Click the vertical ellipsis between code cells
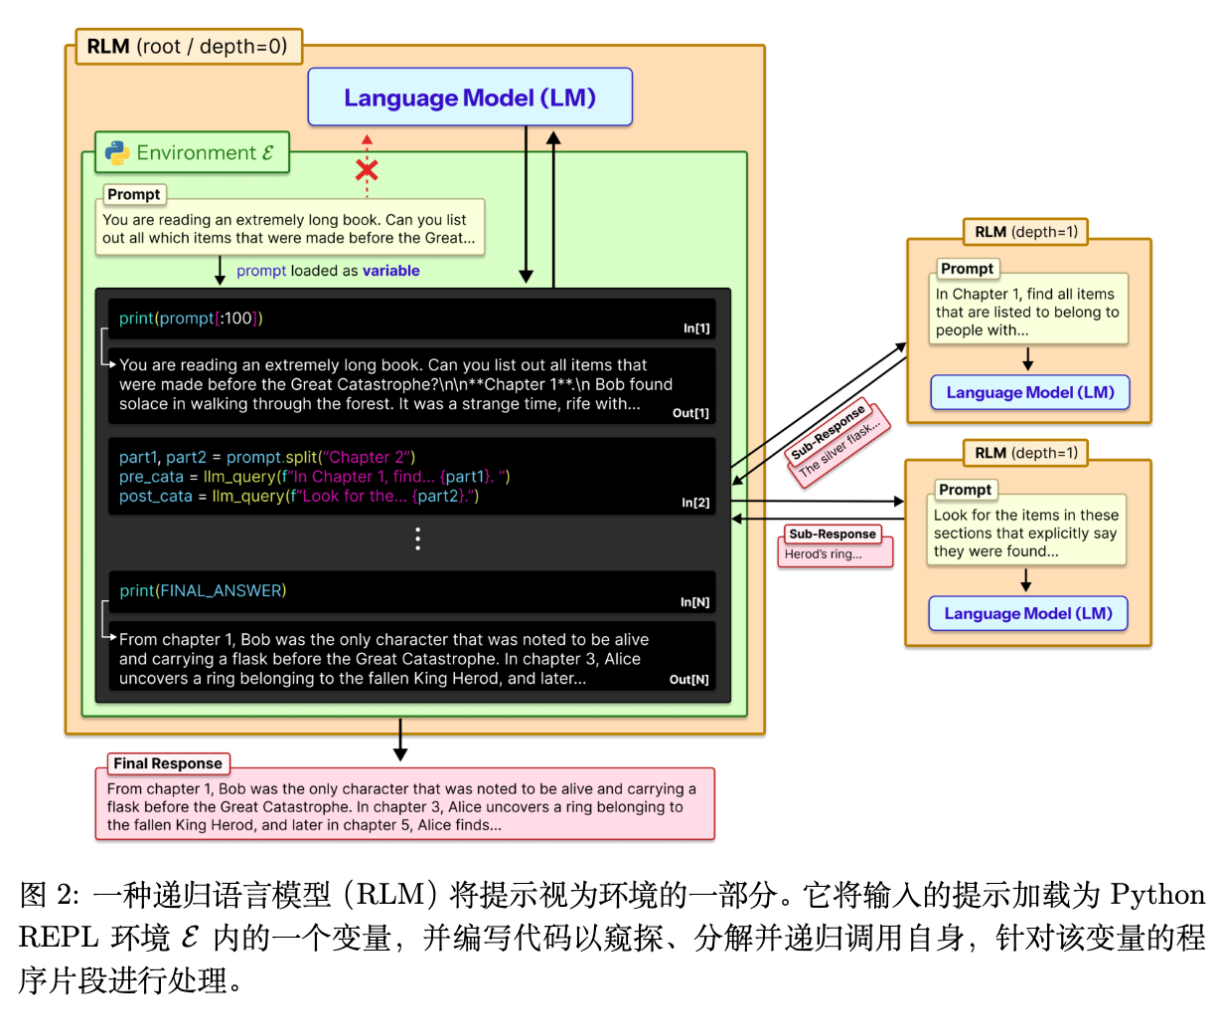1224x1012 pixels. 418,539
